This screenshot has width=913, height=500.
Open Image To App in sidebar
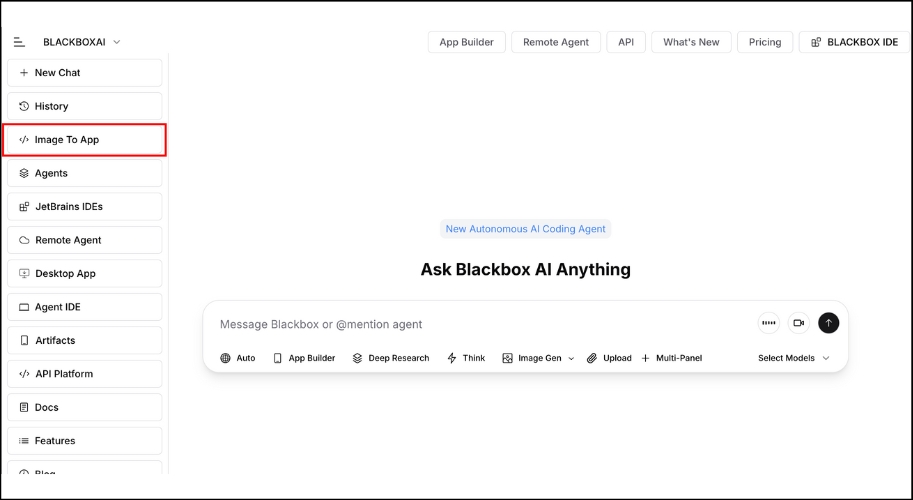click(x=84, y=140)
